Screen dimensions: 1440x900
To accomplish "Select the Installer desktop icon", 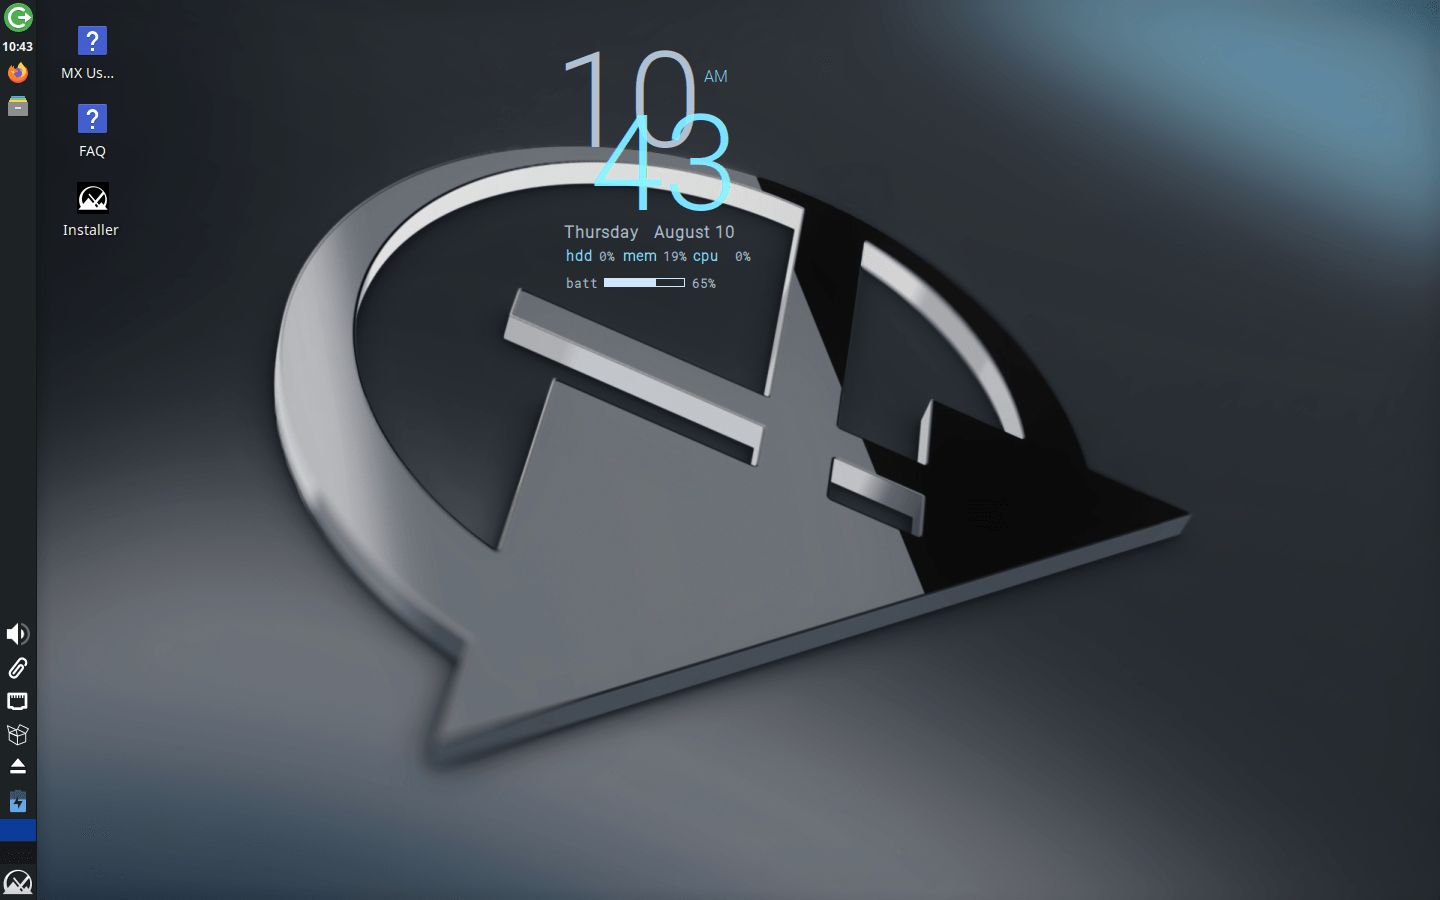I will (x=92, y=210).
